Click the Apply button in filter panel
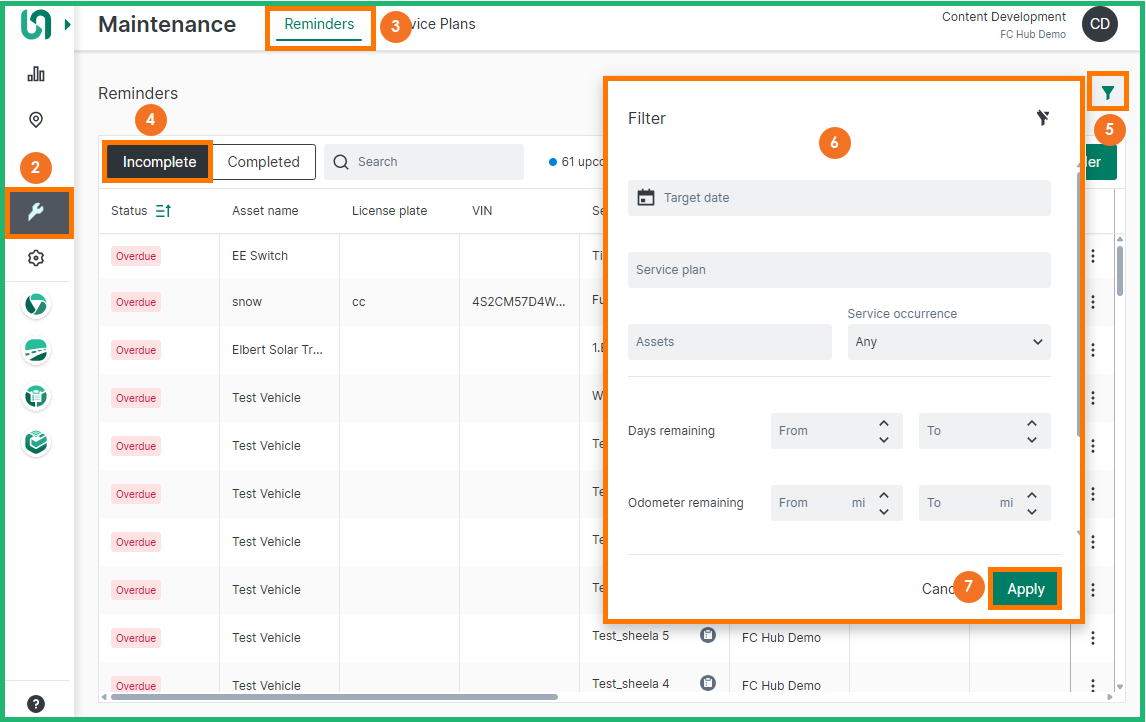1146x722 pixels. tap(1025, 589)
